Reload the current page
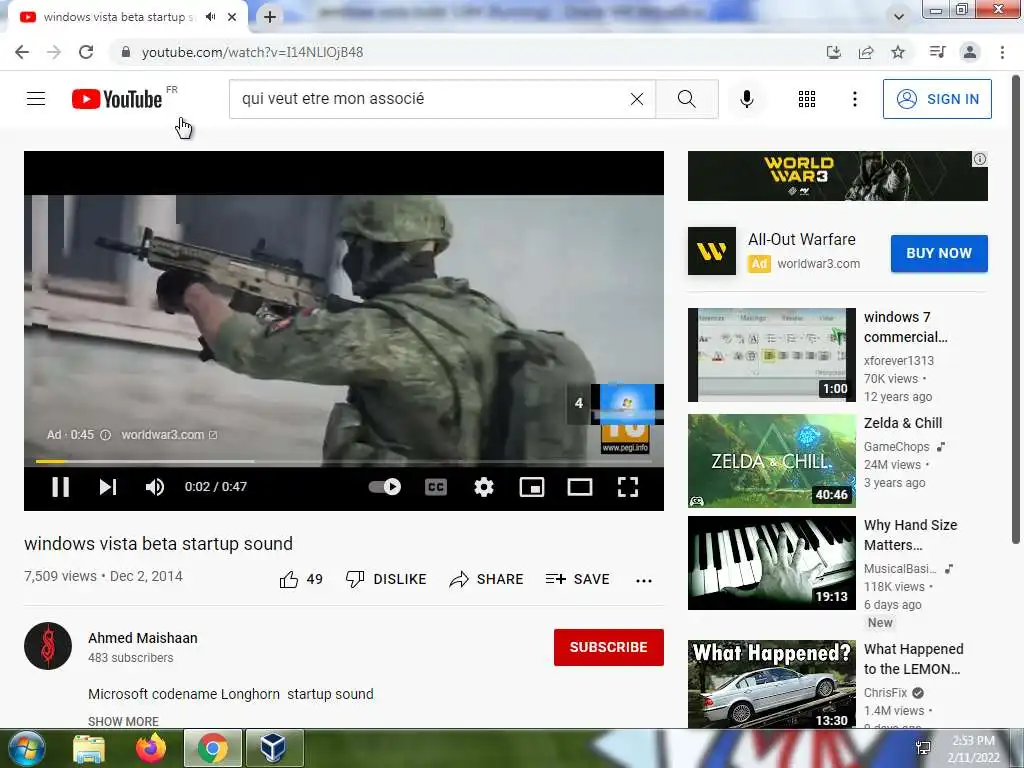The height and width of the screenshot is (768, 1024). (86, 52)
